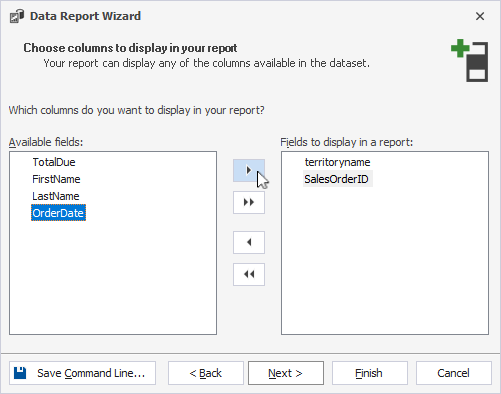Select territoryname in report fields list

click(337, 162)
